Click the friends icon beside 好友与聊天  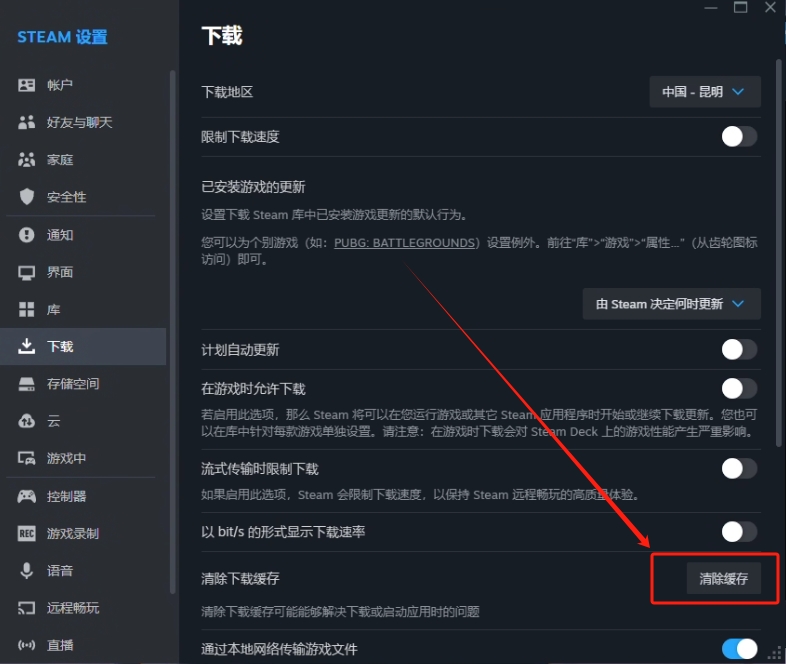tap(27, 122)
